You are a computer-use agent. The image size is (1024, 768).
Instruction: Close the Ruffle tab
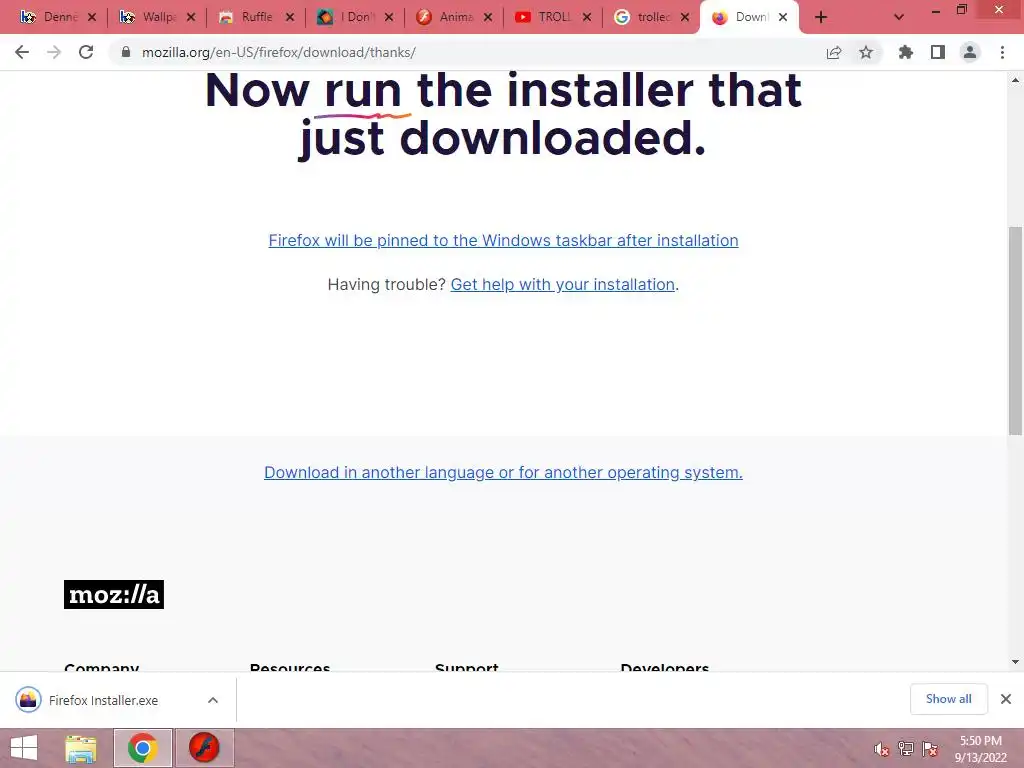290,18
